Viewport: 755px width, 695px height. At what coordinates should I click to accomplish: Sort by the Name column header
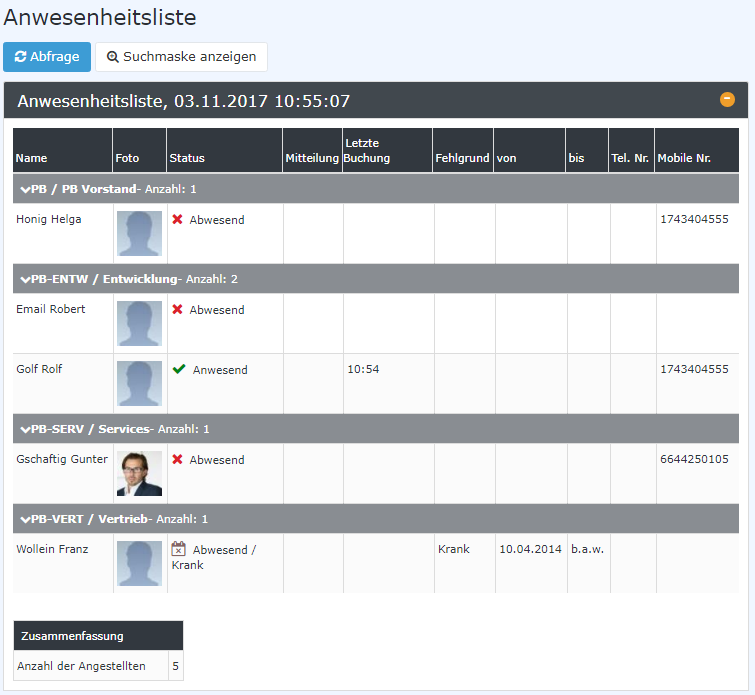point(32,158)
